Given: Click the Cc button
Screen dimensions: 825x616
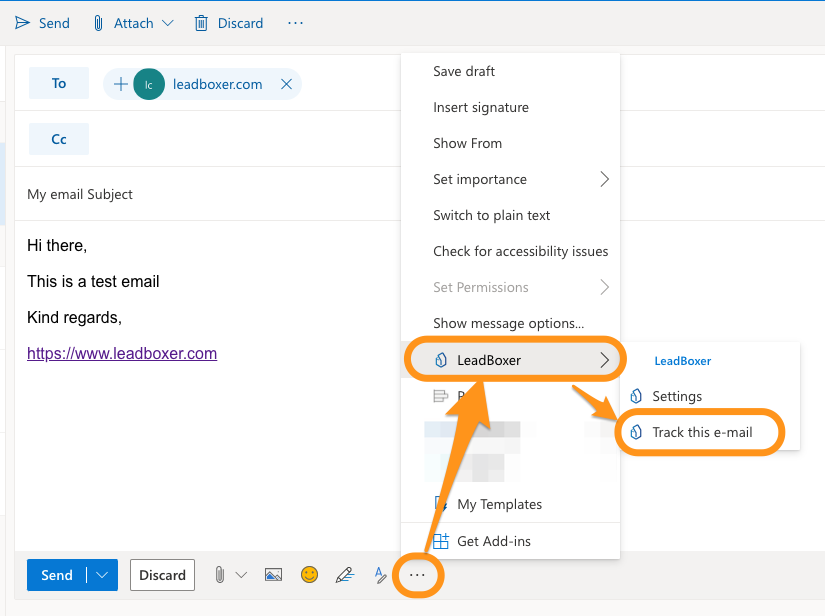Looking at the screenshot, I should [x=59, y=139].
